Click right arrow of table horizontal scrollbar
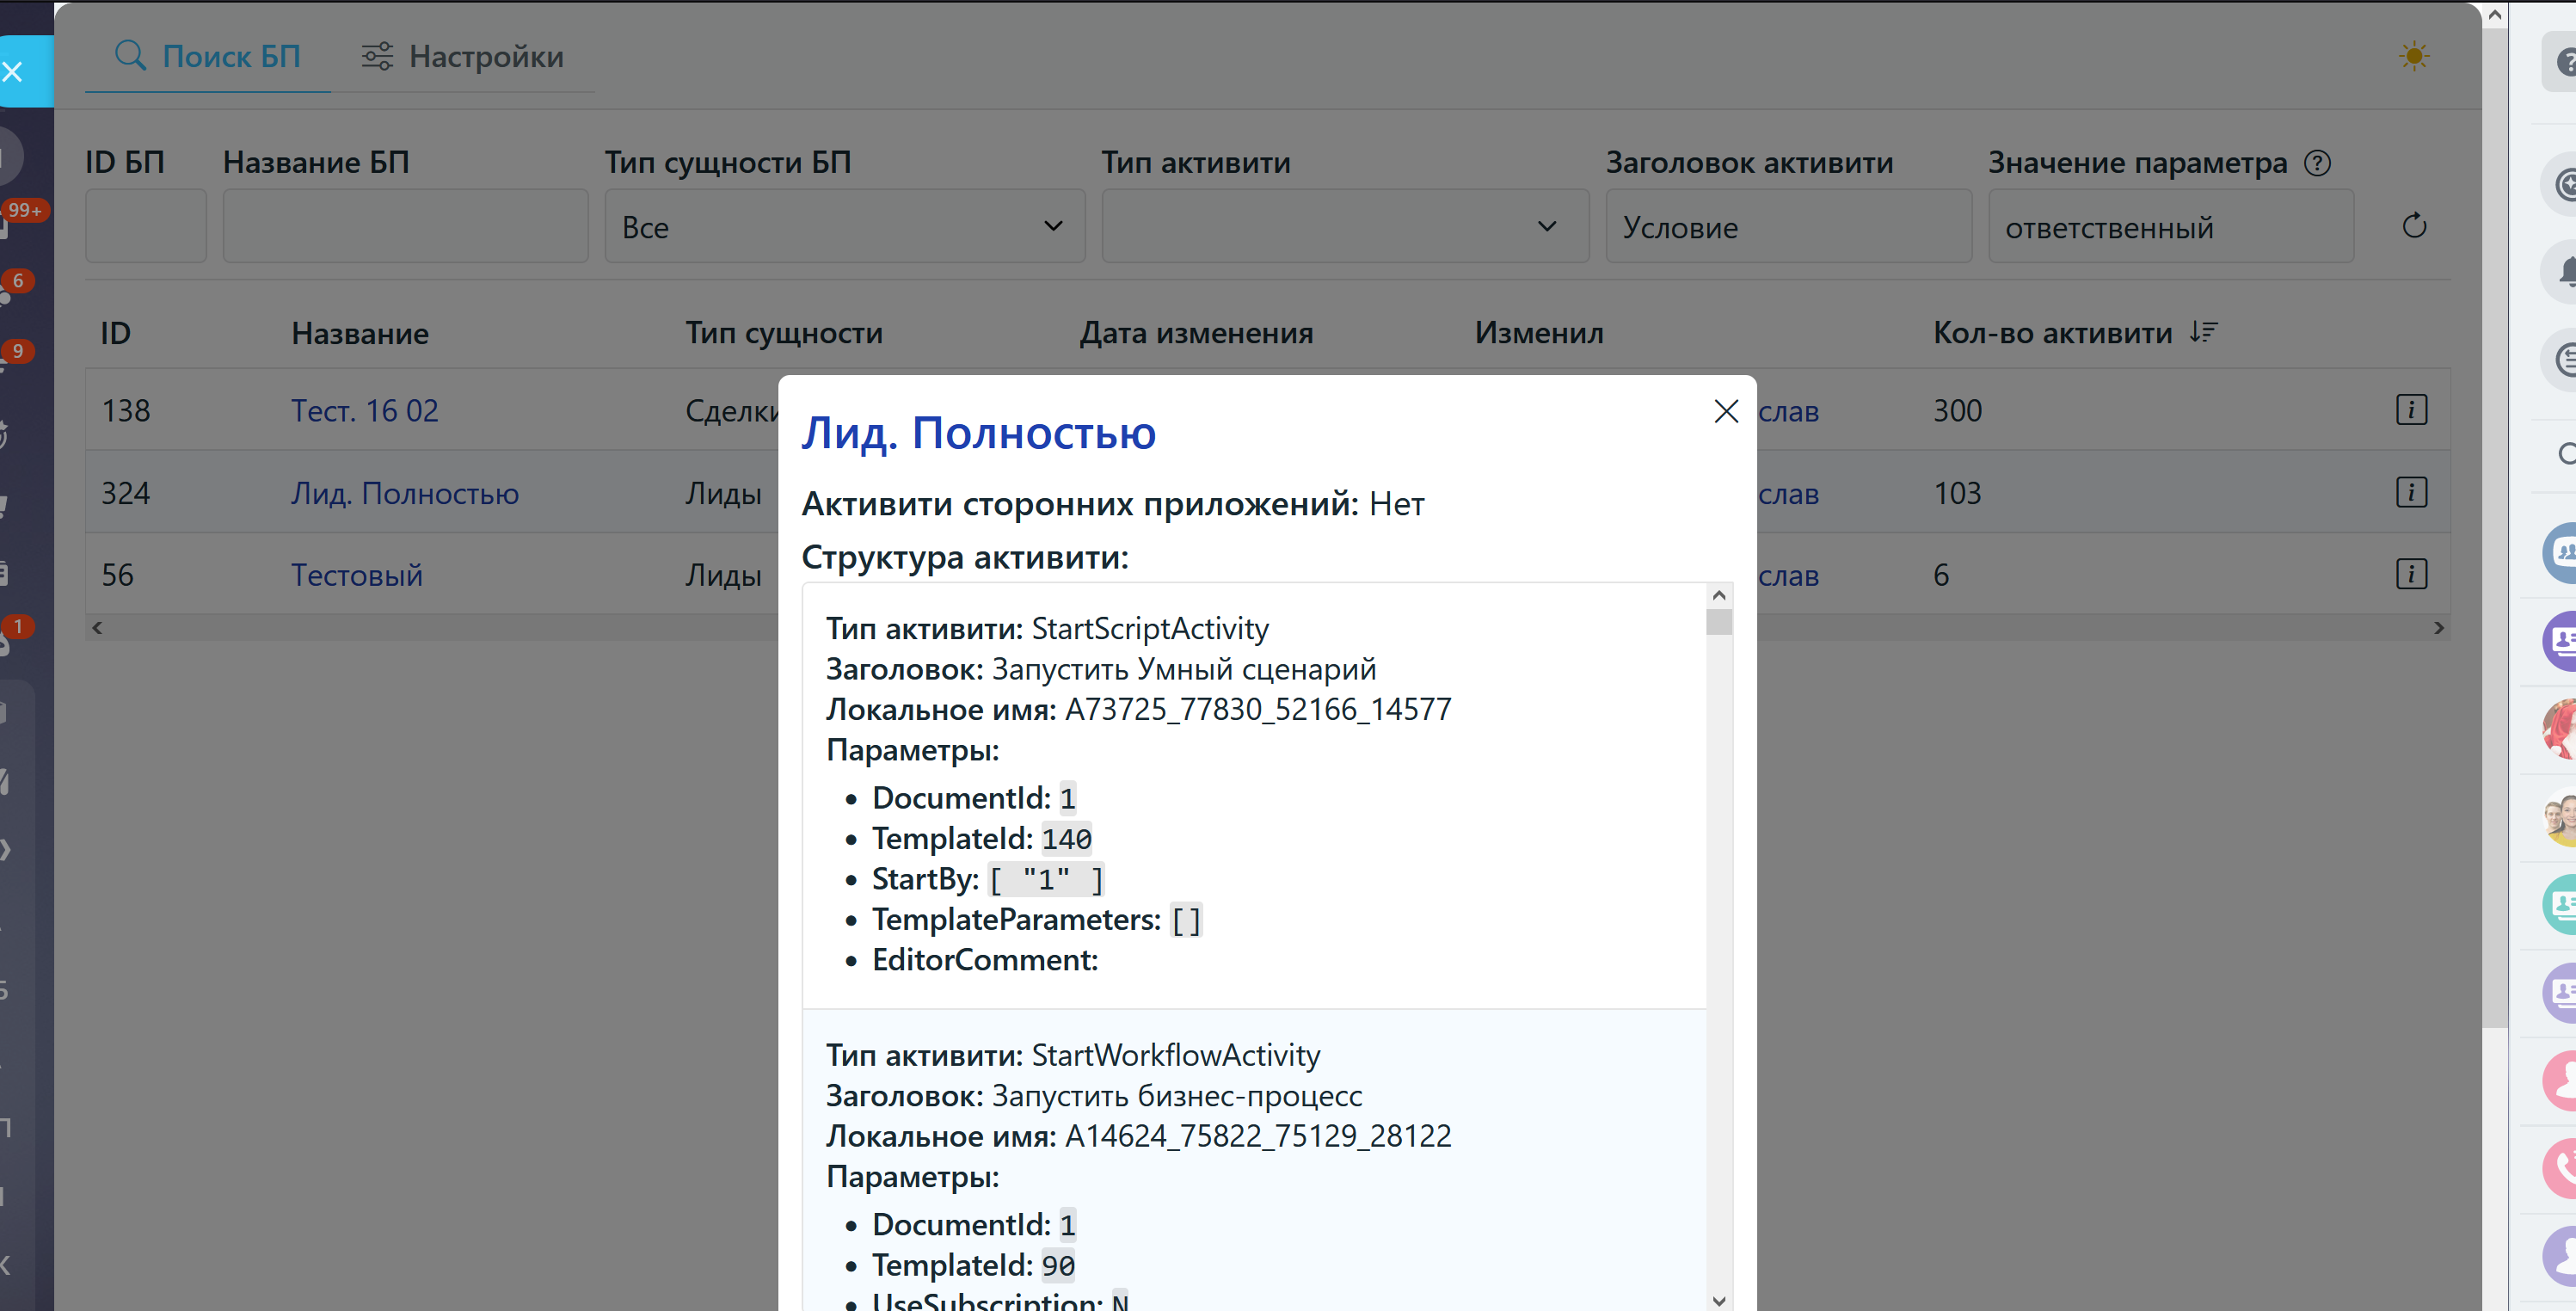Screen dimensions: 2576x1311 [x=2438, y=628]
